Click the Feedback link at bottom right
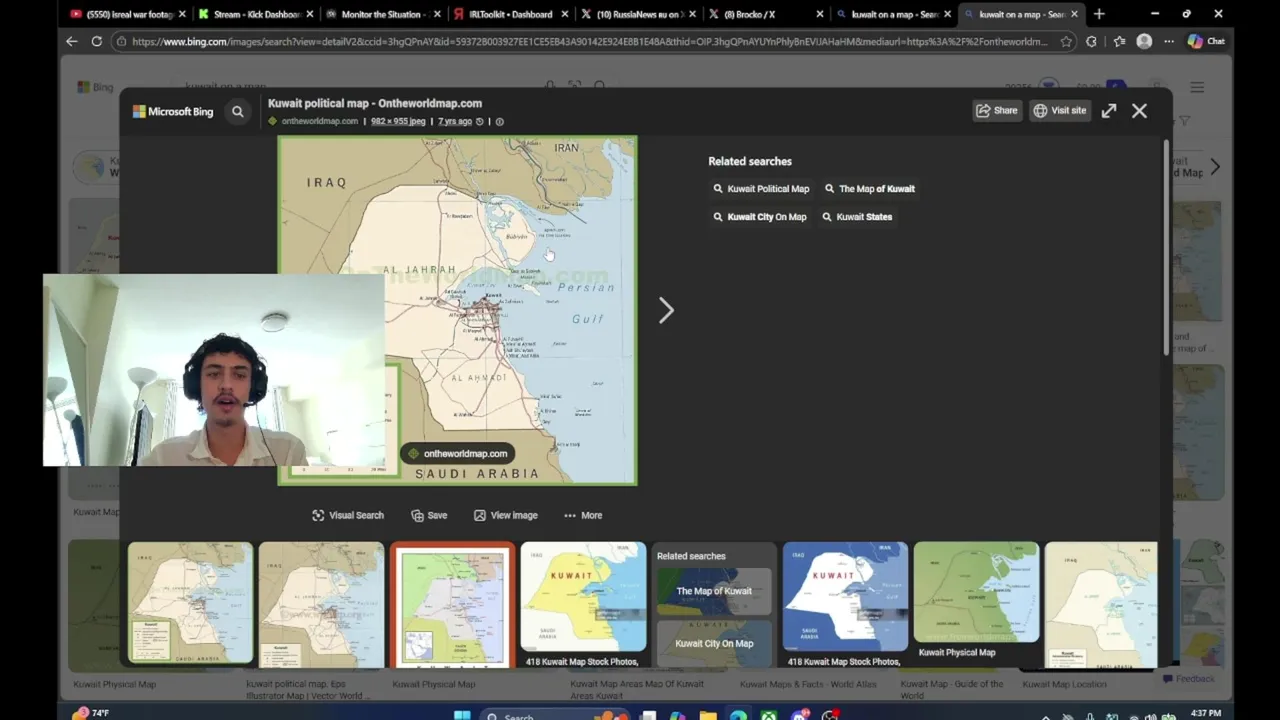The width and height of the screenshot is (1280, 720). tap(1188, 679)
